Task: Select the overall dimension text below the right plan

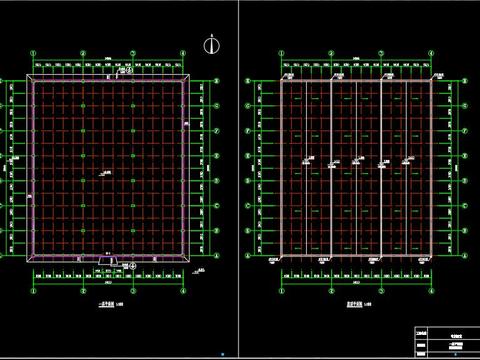Action: (356, 283)
